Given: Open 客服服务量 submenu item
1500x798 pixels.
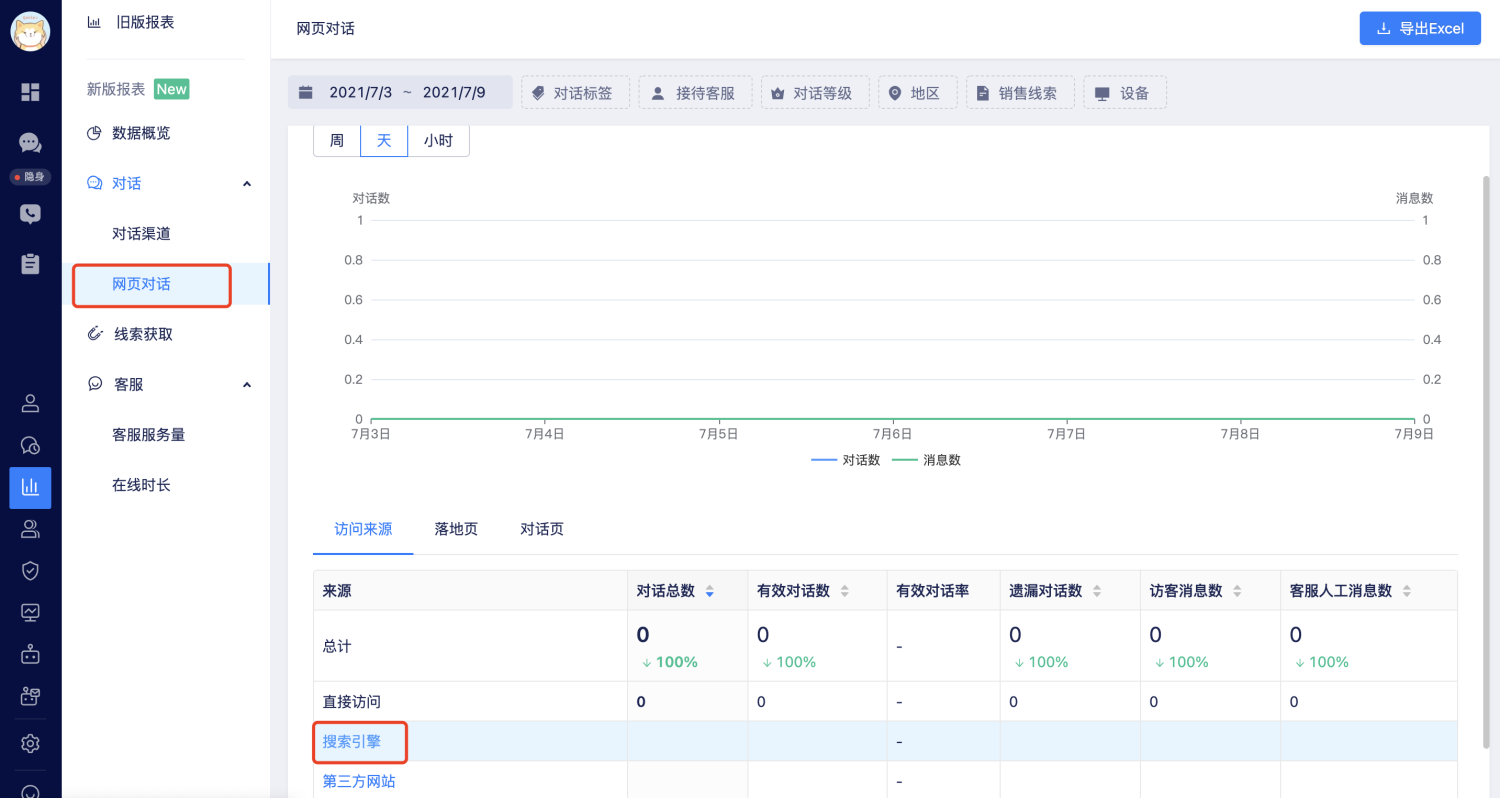Looking at the screenshot, I should click(148, 435).
